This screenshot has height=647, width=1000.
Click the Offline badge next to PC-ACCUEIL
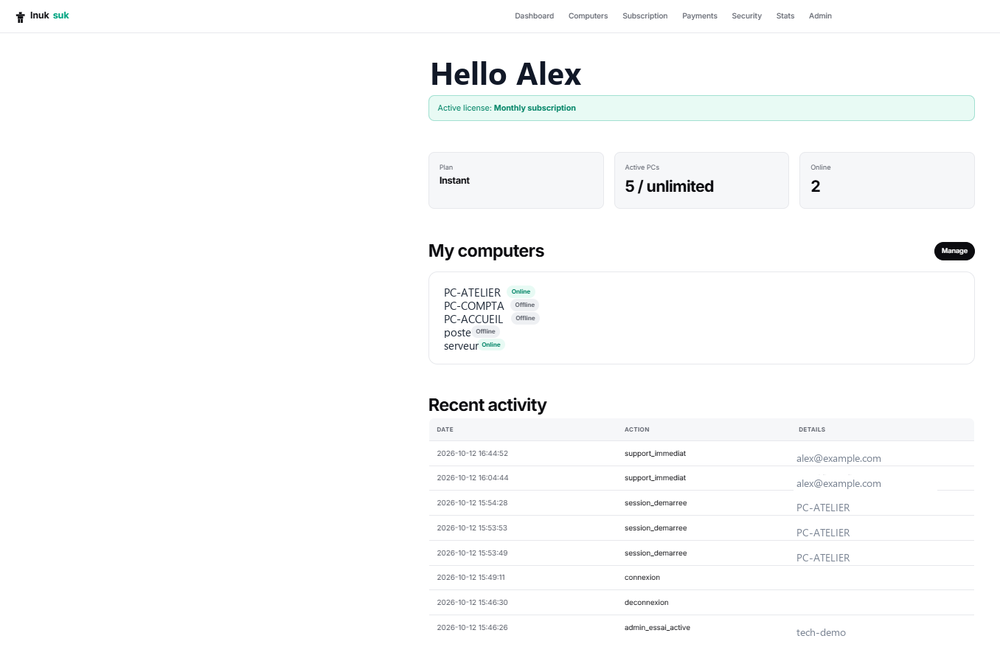(526, 318)
